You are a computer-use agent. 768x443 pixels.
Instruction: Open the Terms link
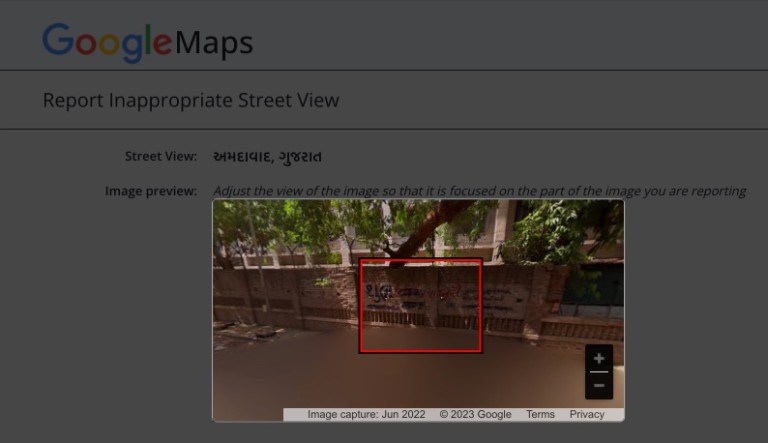pos(540,414)
